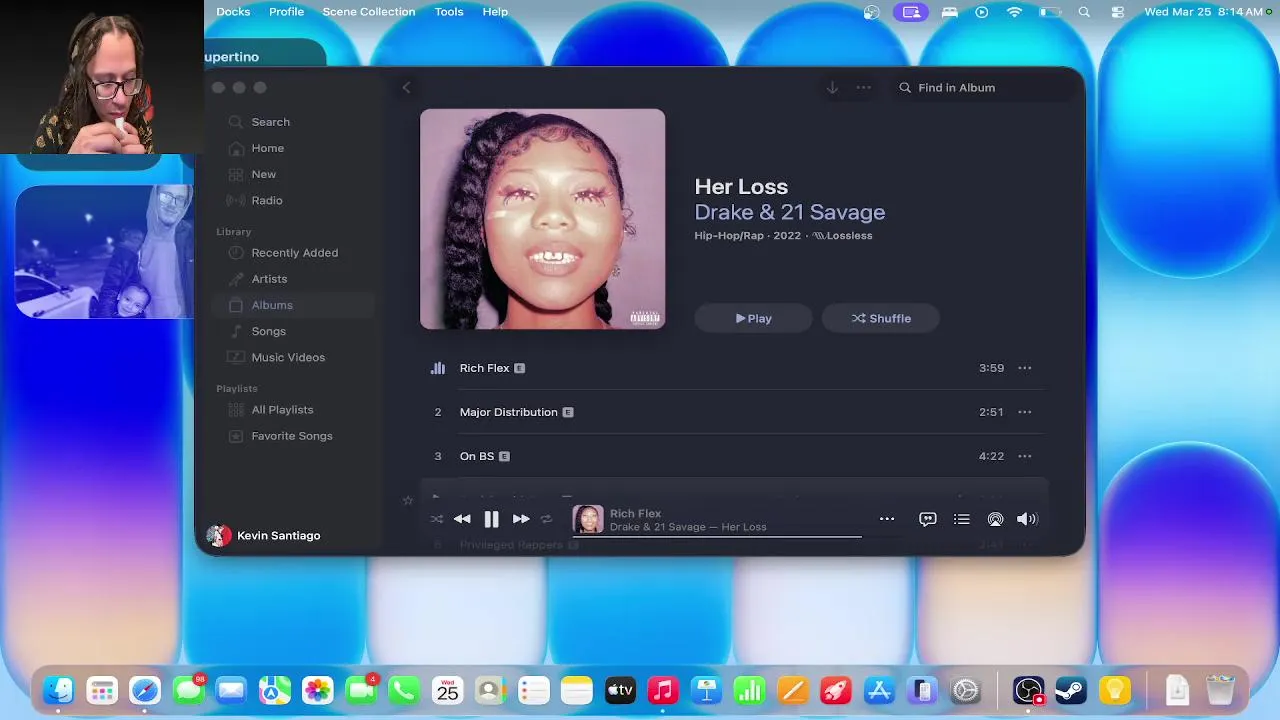Open the album's more options menu
Screen dimensions: 1280x720
[x=864, y=88]
